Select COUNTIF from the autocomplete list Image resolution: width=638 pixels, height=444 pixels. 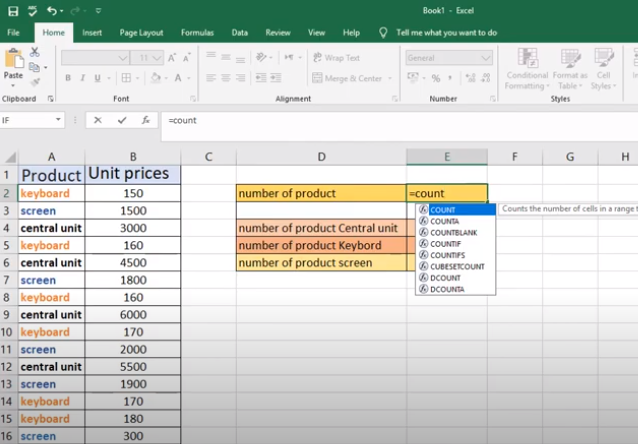point(446,243)
